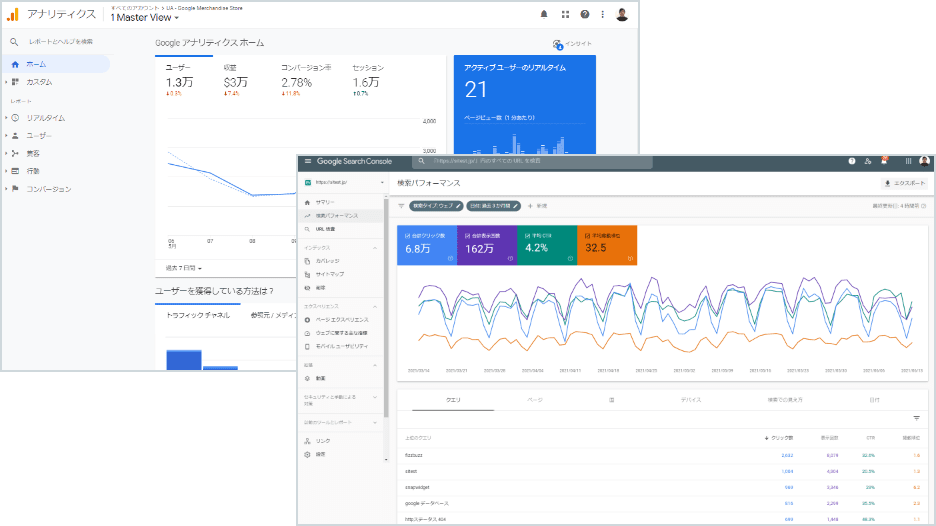The width and height of the screenshot is (936, 526).
Task: Click the Analytics help question mark icon
Action: click(x=585, y=15)
